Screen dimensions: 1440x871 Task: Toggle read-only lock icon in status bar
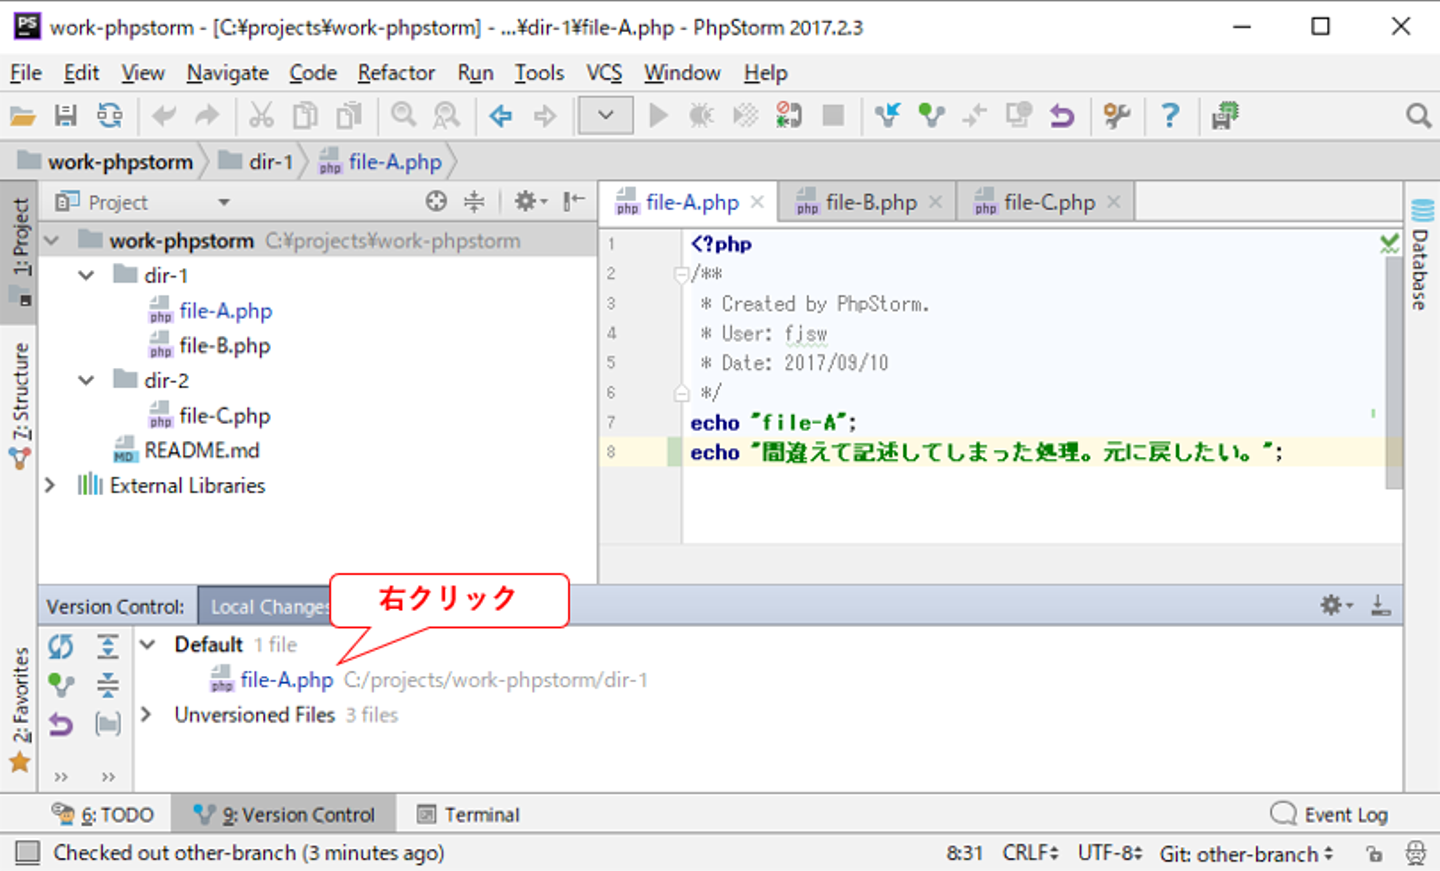[x=1375, y=854]
